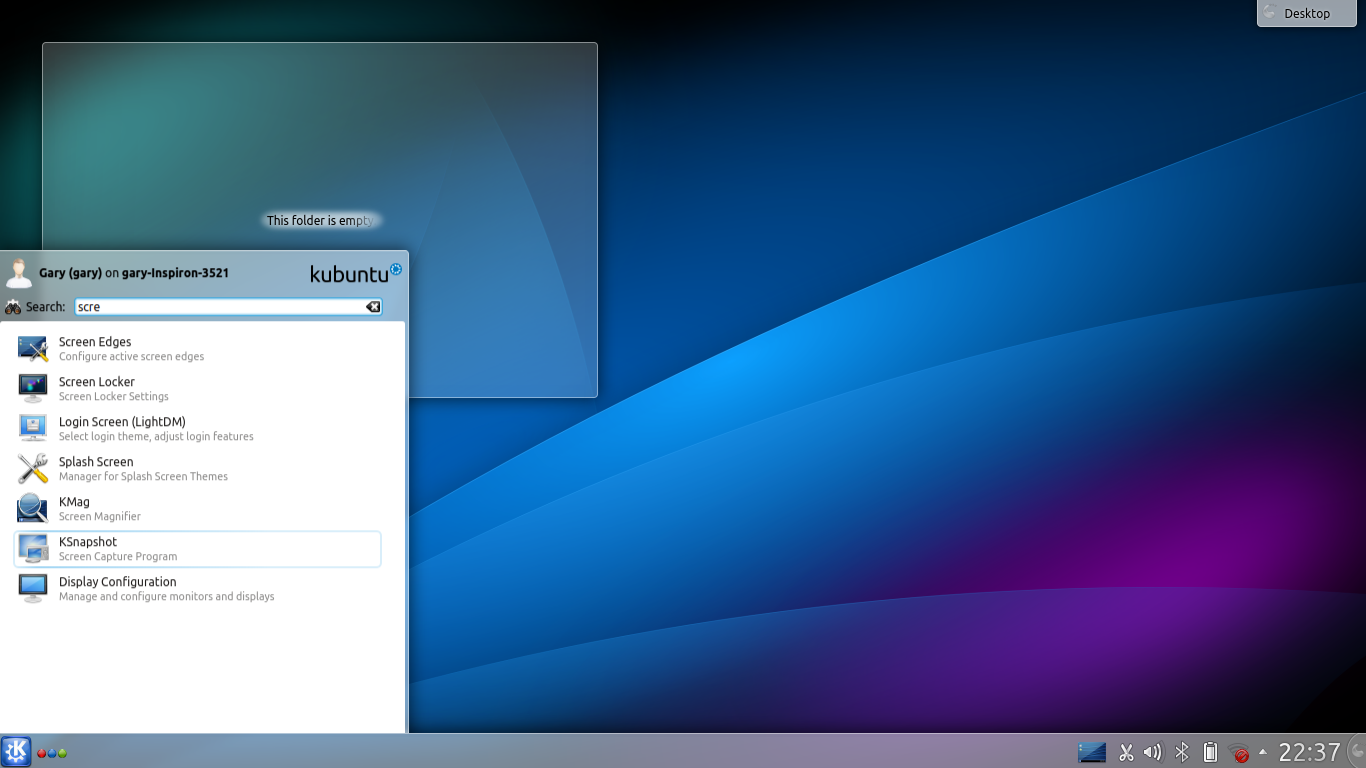Open Klipper clipboard scissors icon
The image size is (1366, 768).
(x=1126, y=752)
